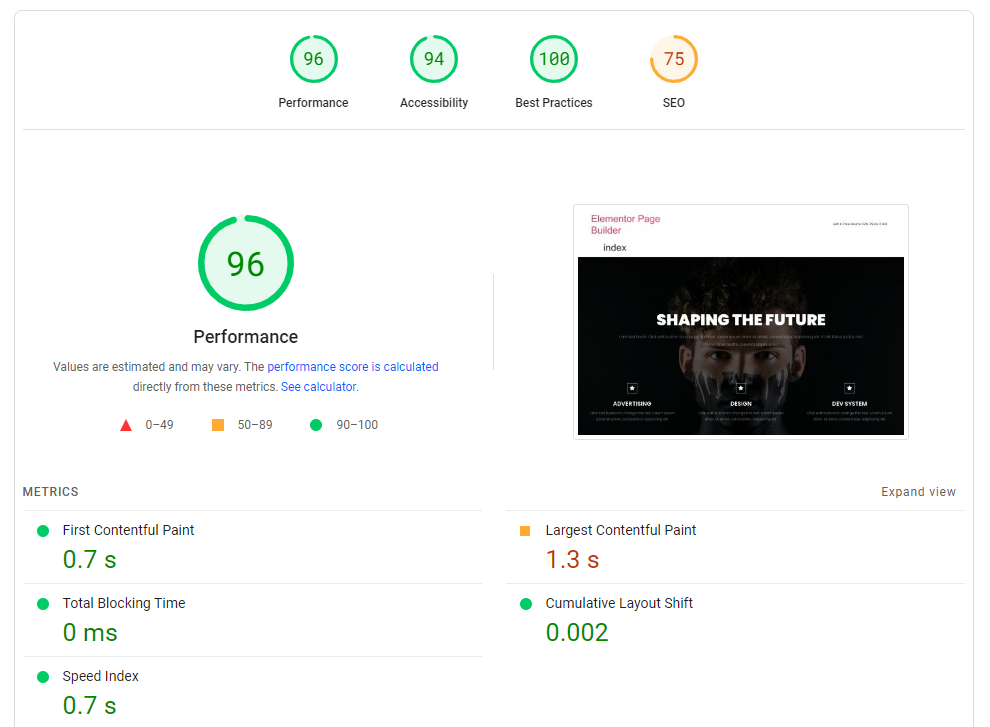
Task: Jump to the SEO score gauge 75
Action: (x=674, y=59)
